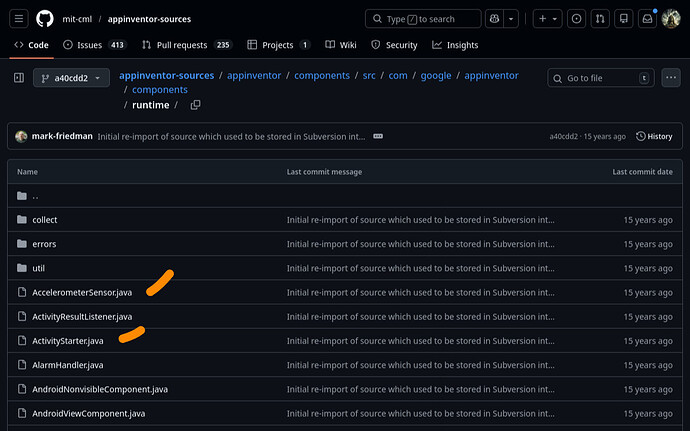This screenshot has width=690, height=431.
Task: Open the user profile avatar menu
Action: point(669,19)
